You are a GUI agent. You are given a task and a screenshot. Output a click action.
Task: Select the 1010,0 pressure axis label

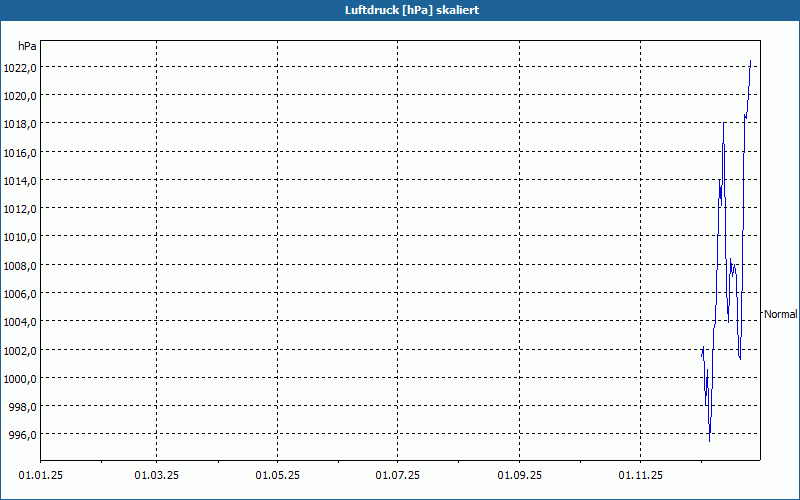[x=22, y=237]
